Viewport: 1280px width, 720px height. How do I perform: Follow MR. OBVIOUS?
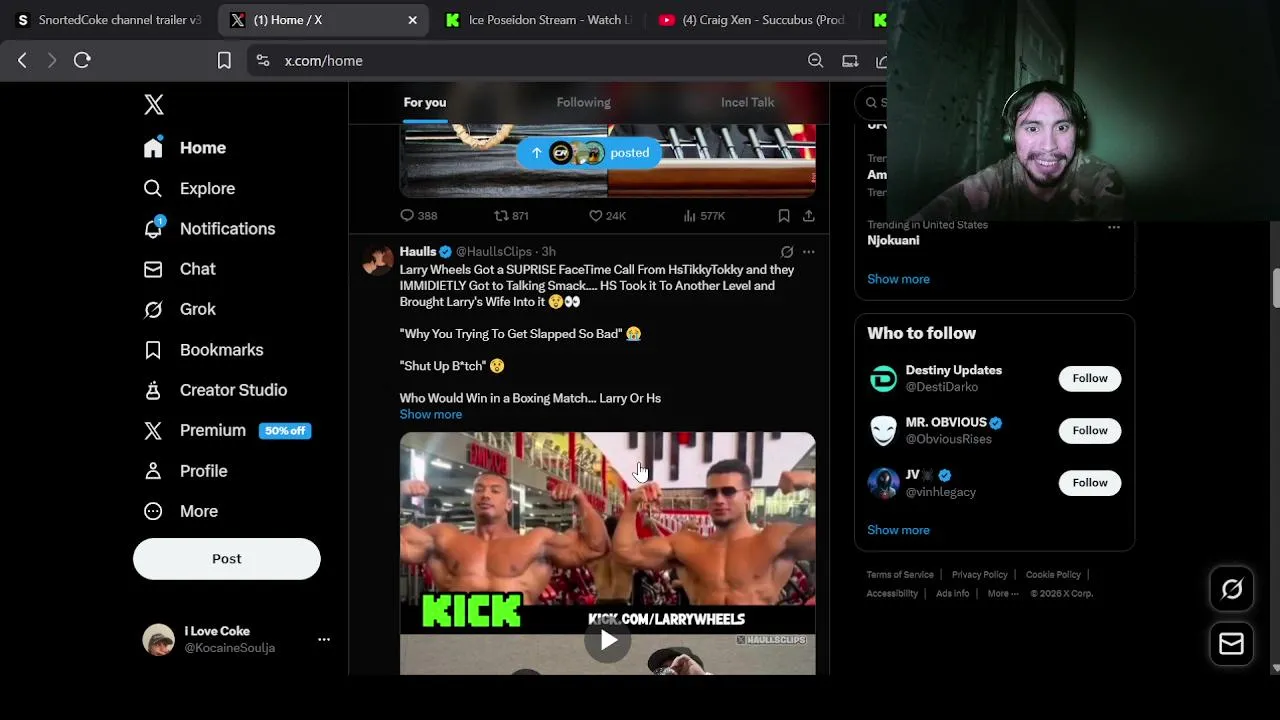(1090, 430)
